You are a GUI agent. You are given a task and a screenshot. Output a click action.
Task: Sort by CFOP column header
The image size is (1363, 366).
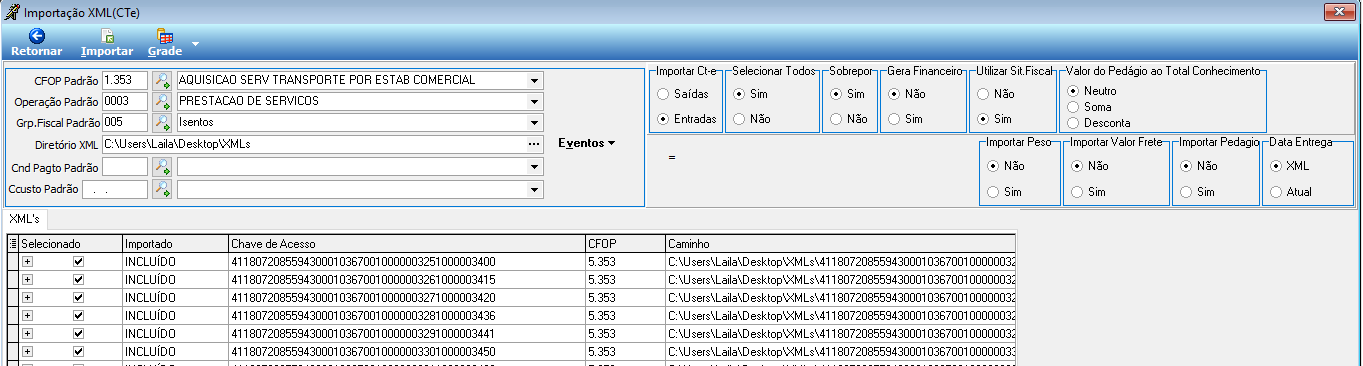(x=625, y=243)
